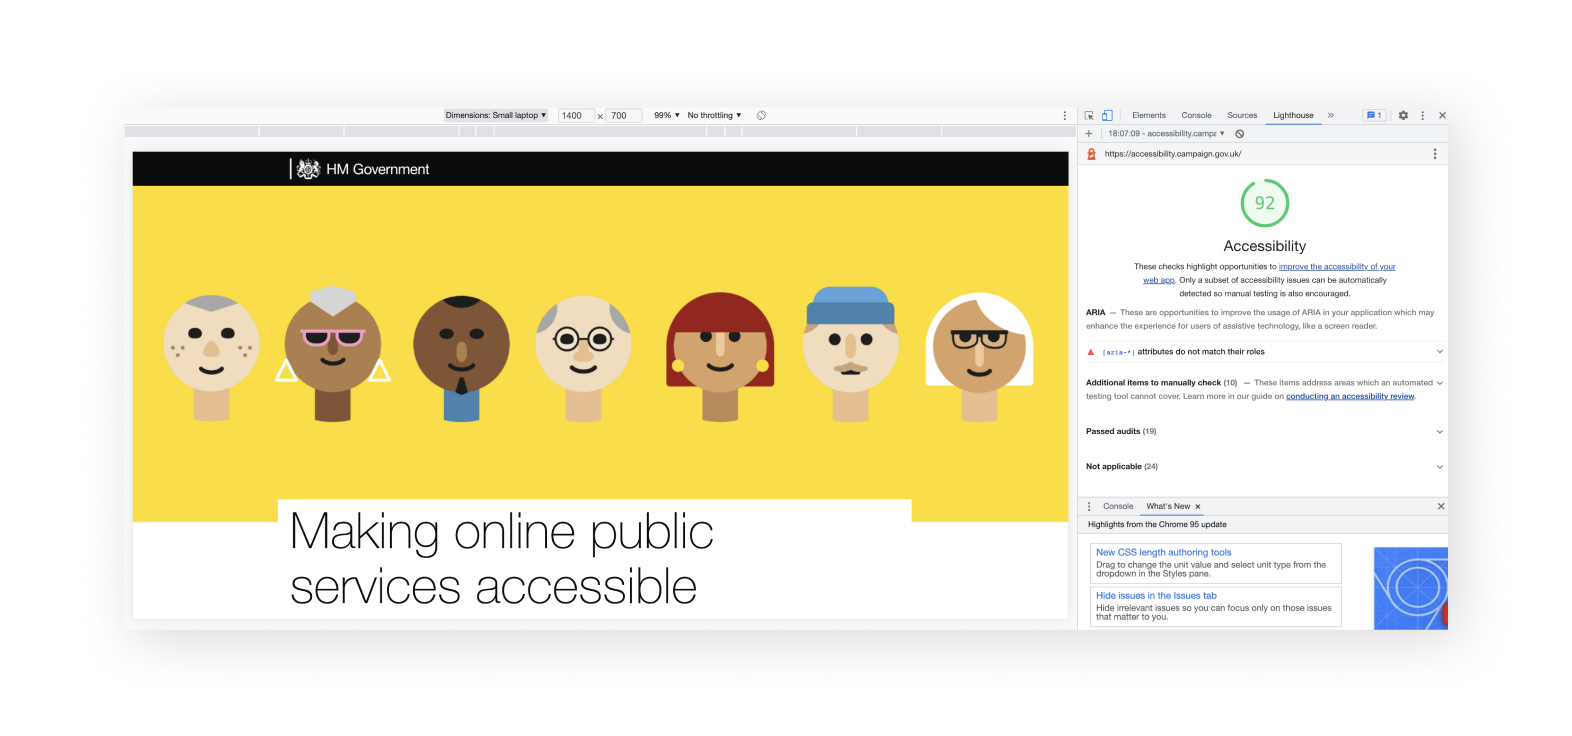The height and width of the screenshot is (736, 1572).
Task: Open DevTools settings gear
Action: [x=1403, y=115]
